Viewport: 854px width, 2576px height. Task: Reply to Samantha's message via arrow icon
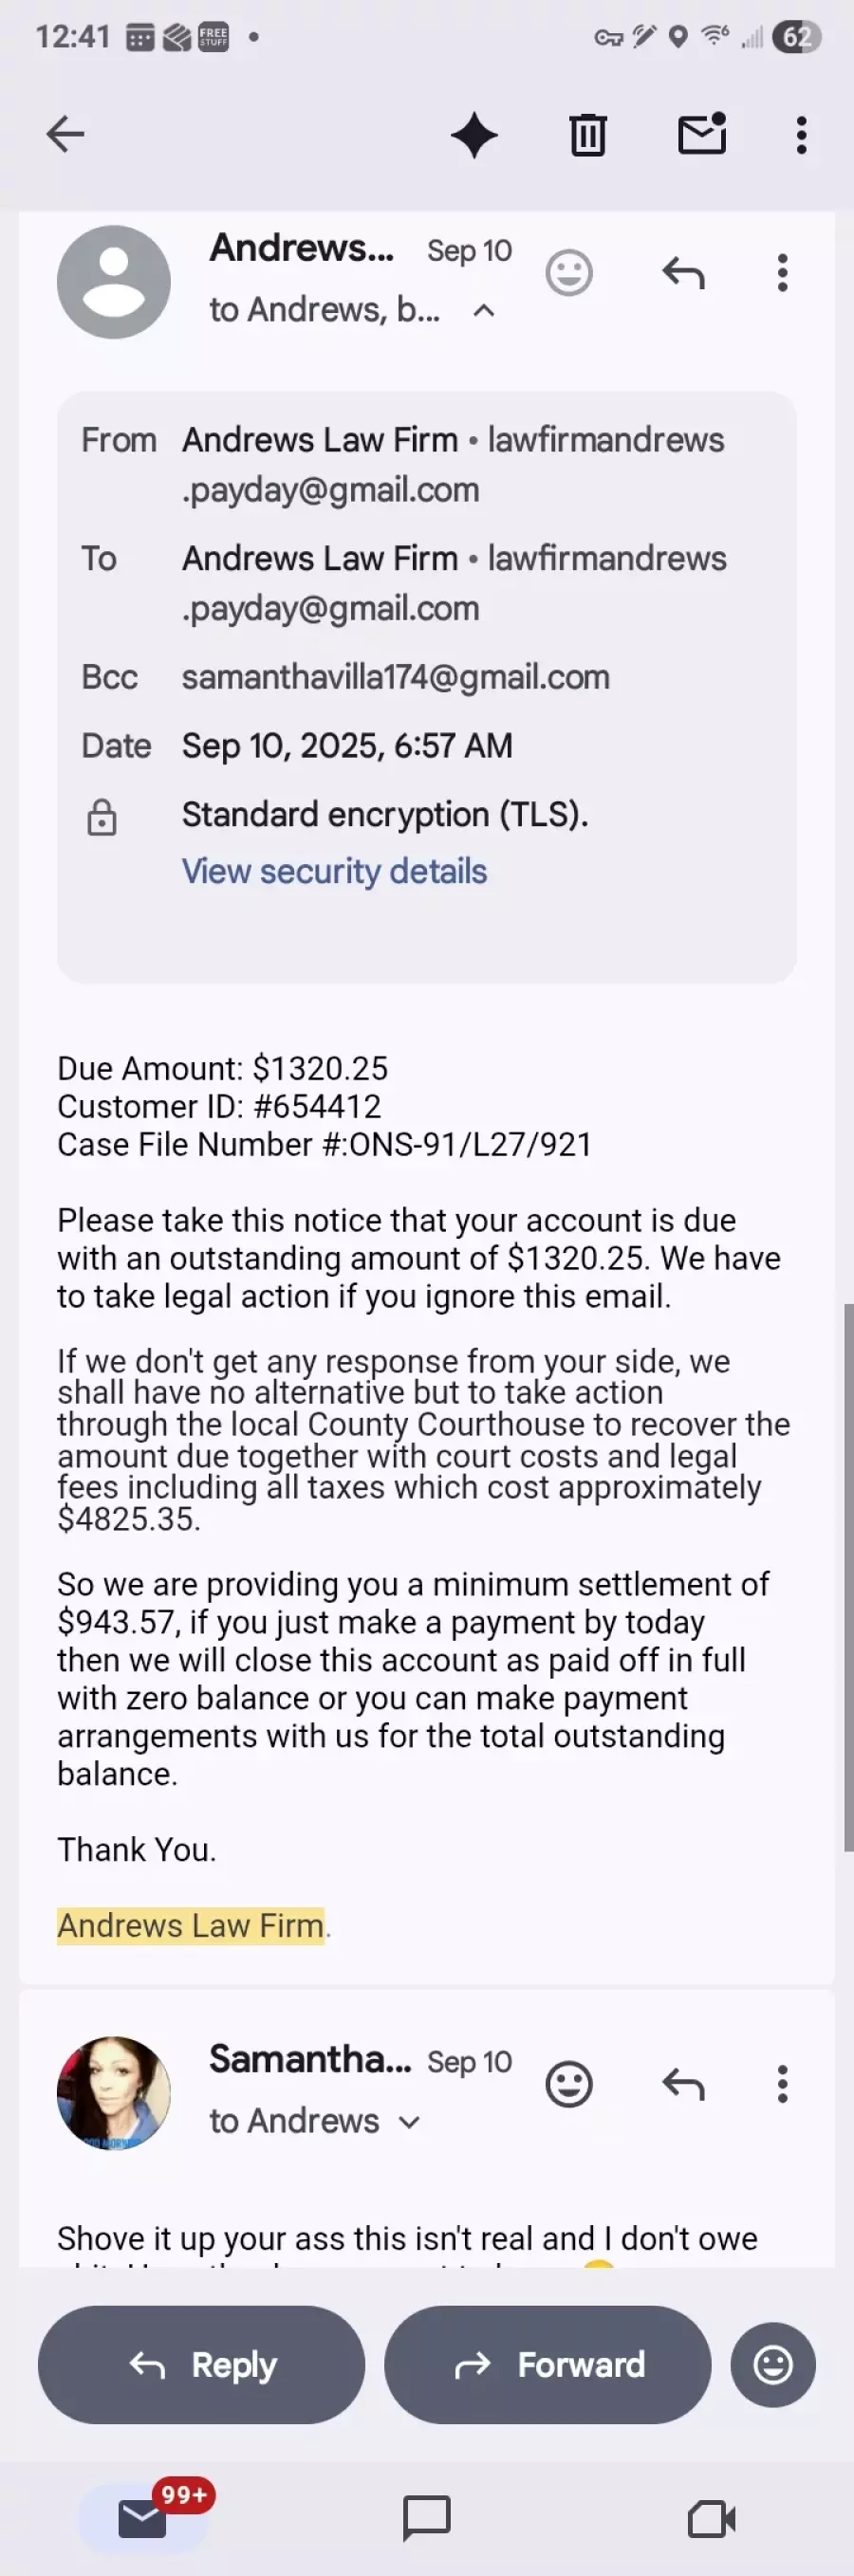[683, 2085]
